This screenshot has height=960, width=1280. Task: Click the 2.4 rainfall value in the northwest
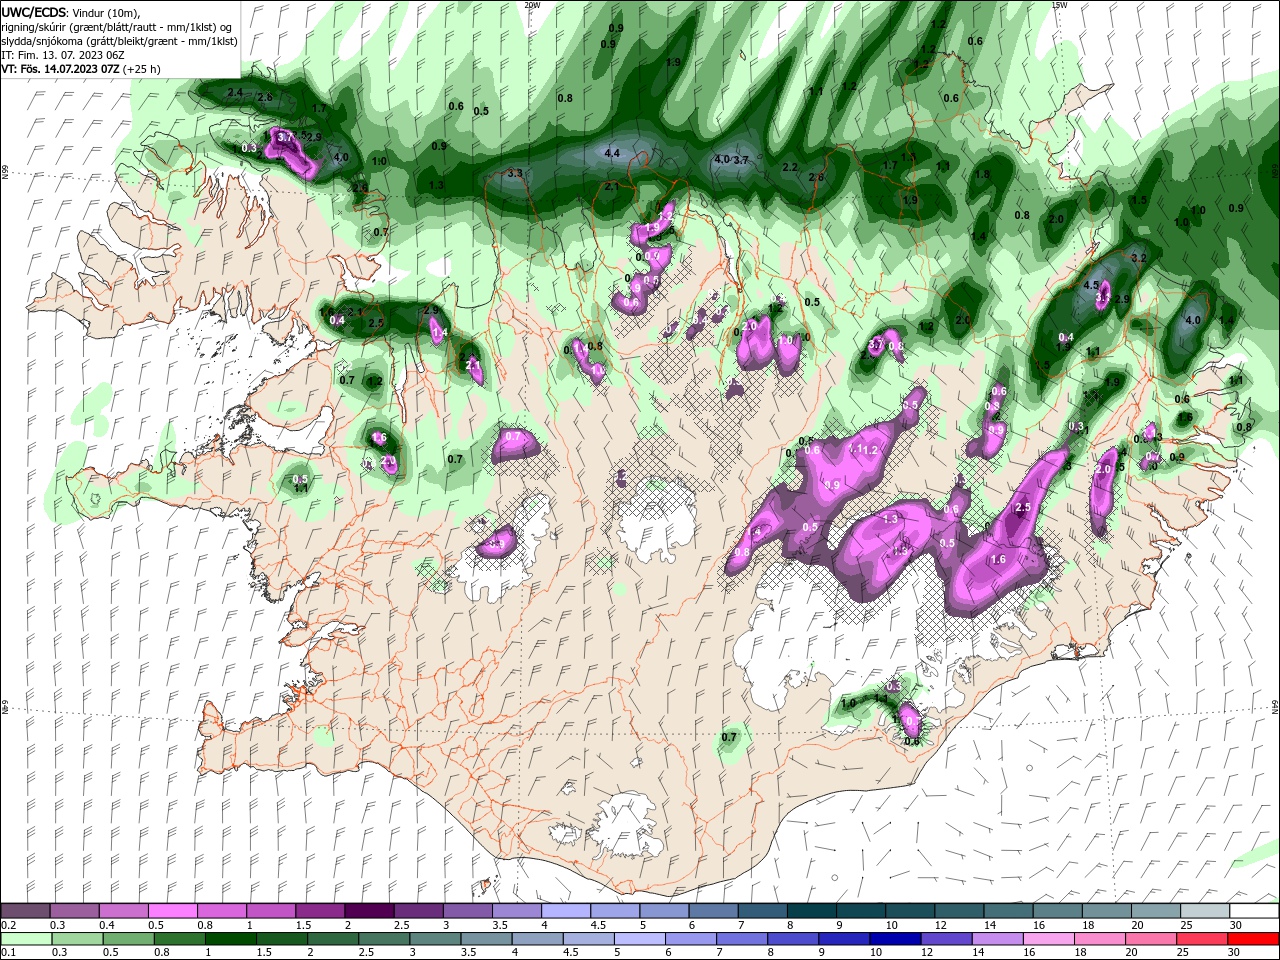235,92
